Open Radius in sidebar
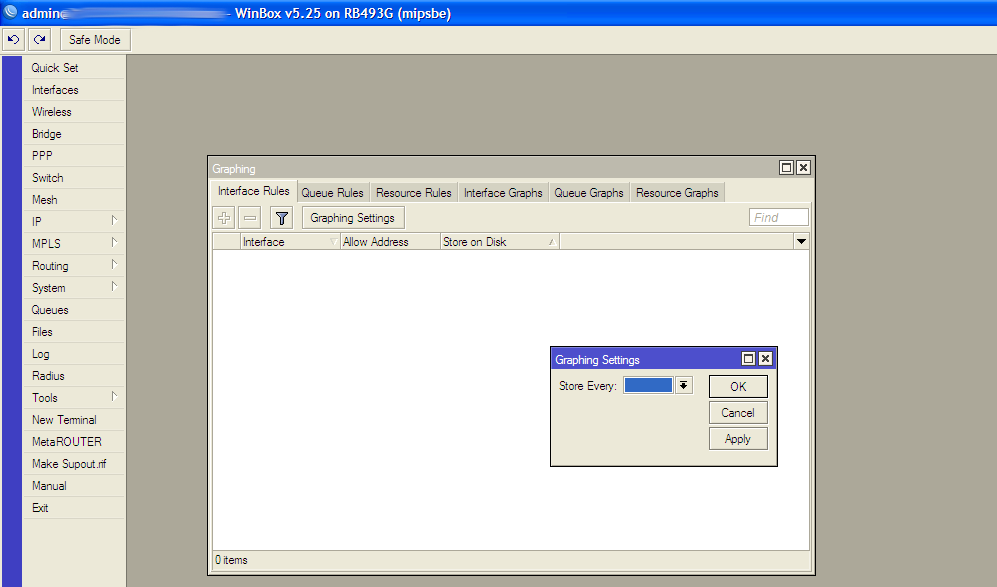 click(74, 376)
